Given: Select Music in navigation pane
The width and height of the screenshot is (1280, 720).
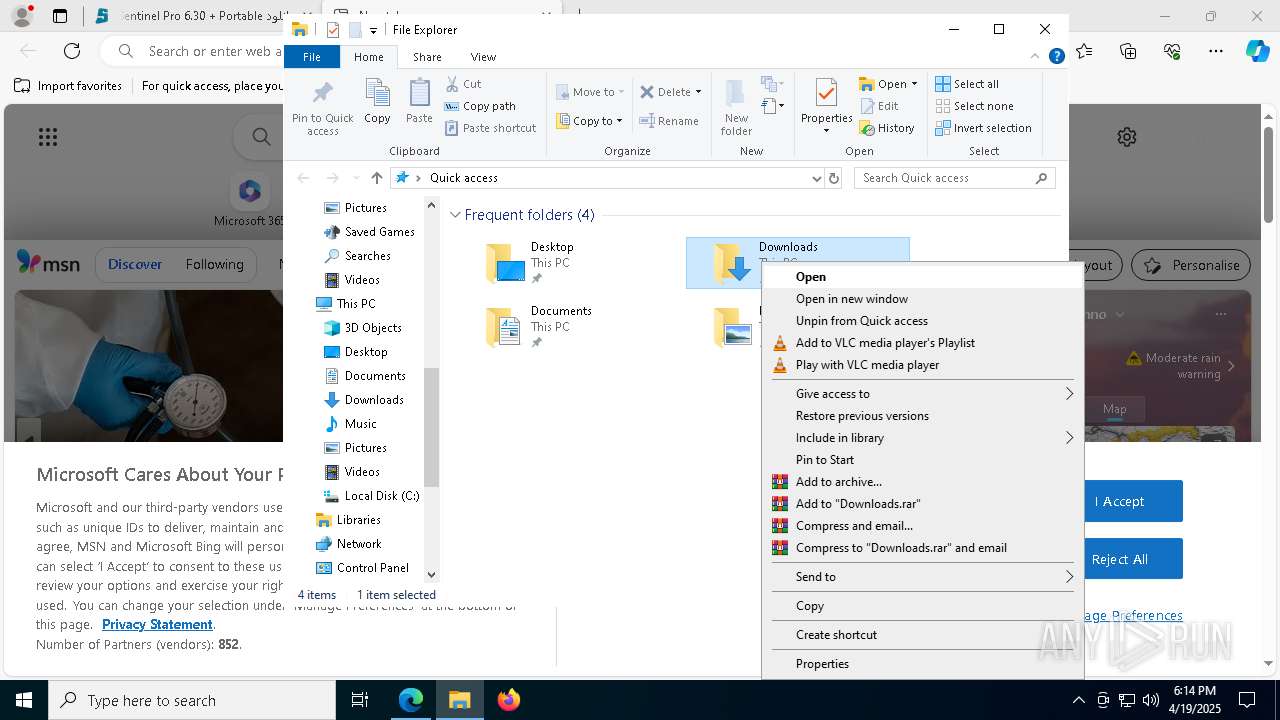Looking at the screenshot, I should pos(350,424).
